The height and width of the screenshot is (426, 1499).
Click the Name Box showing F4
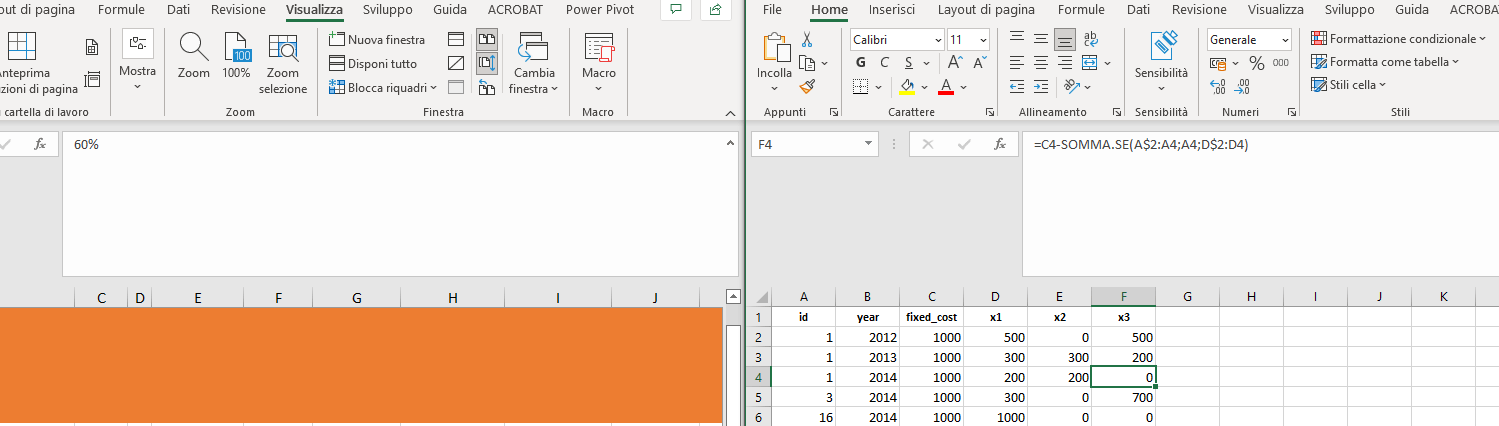[815, 145]
